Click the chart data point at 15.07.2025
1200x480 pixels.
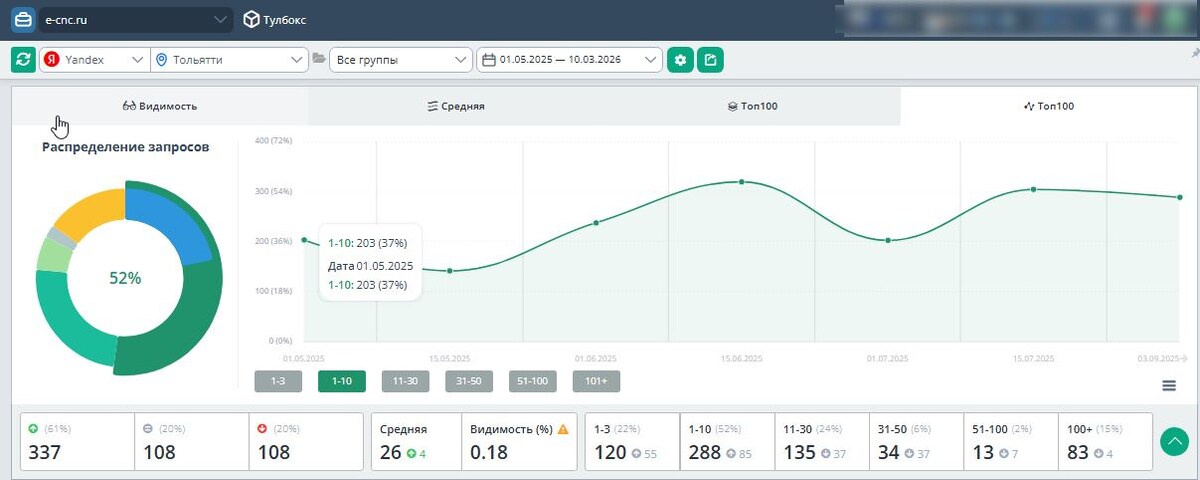[1033, 189]
